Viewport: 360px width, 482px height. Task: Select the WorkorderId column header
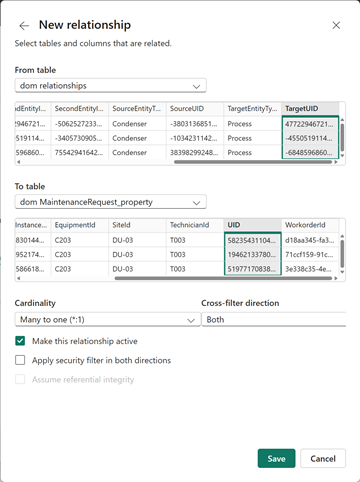click(310, 225)
